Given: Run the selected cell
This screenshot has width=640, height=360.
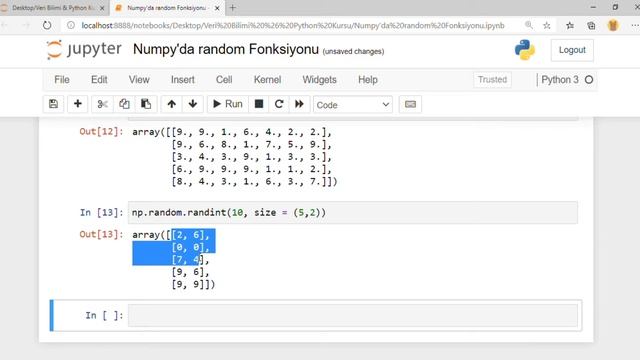Looking at the screenshot, I should (x=228, y=104).
